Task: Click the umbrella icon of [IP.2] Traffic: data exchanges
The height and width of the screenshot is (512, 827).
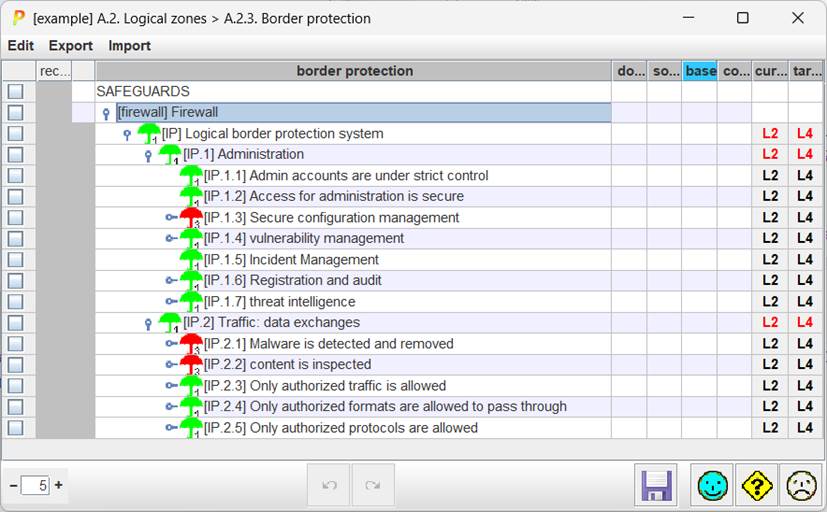Action: tap(170, 323)
